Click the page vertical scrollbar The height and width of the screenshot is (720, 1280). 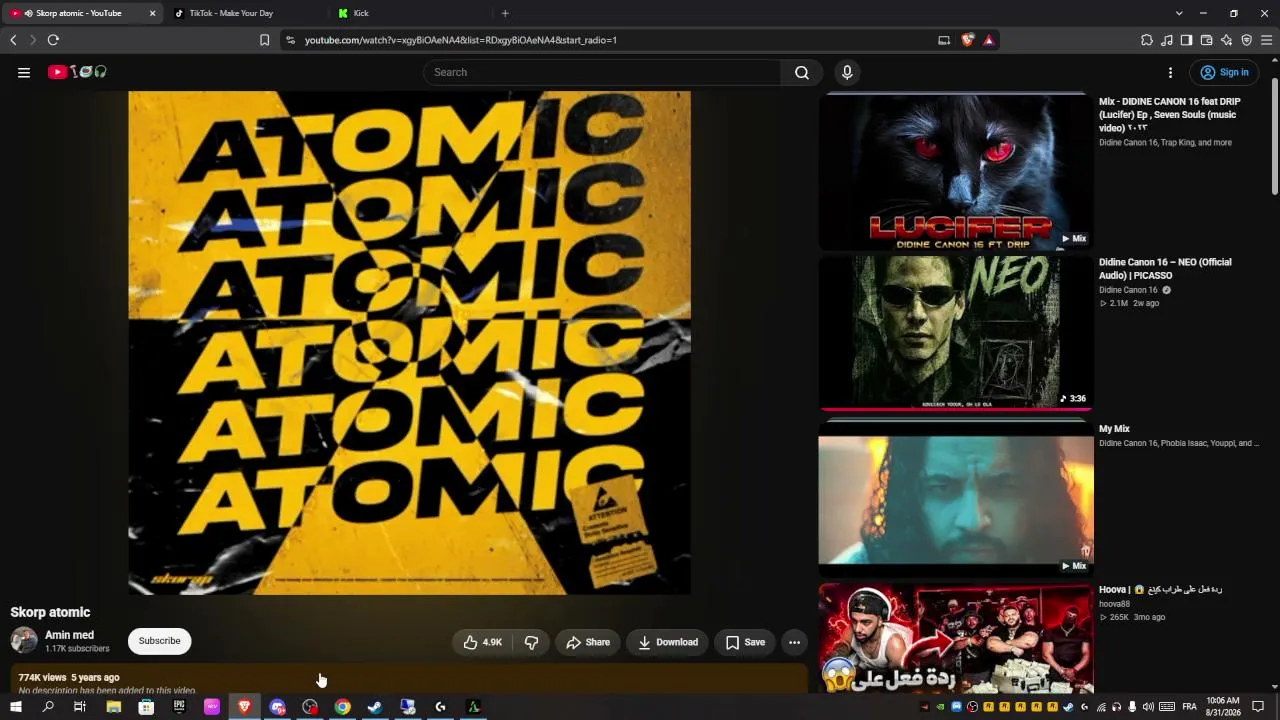point(1274,135)
